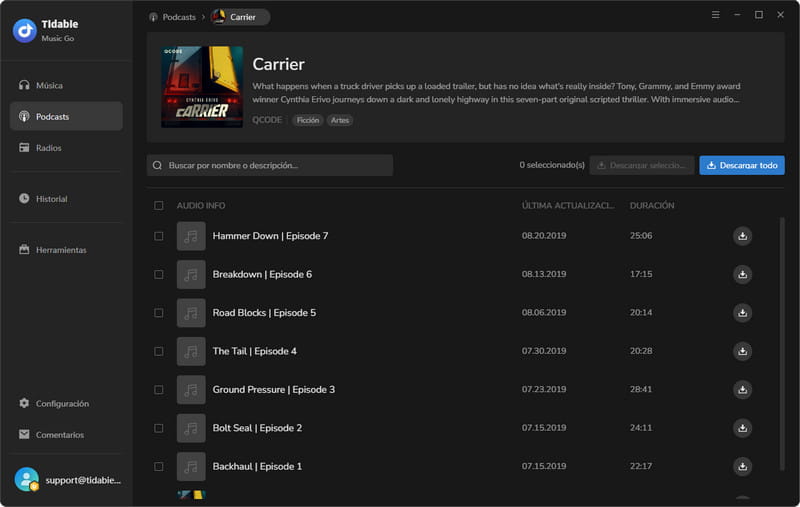Click the title Hammer Down | Episode 7
This screenshot has width=800, height=507.
pyautogui.click(x=270, y=236)
